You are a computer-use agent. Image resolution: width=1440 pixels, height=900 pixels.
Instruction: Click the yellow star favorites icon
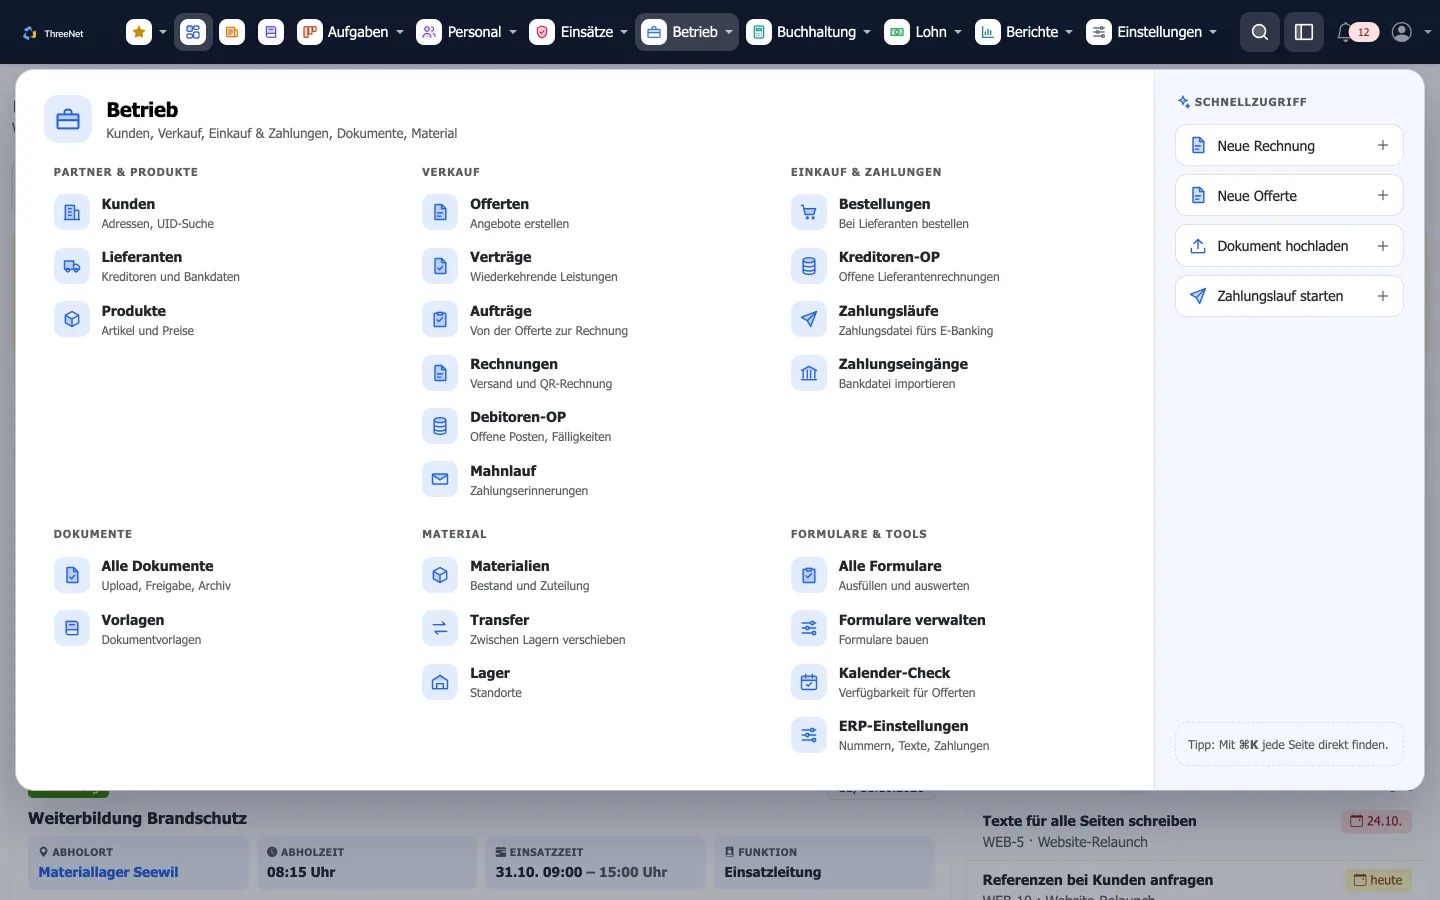point(139,32)
